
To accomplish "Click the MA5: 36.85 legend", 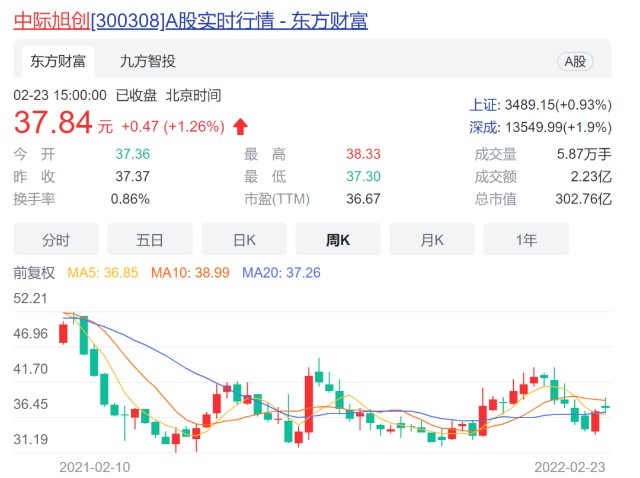I will (103, 273).
